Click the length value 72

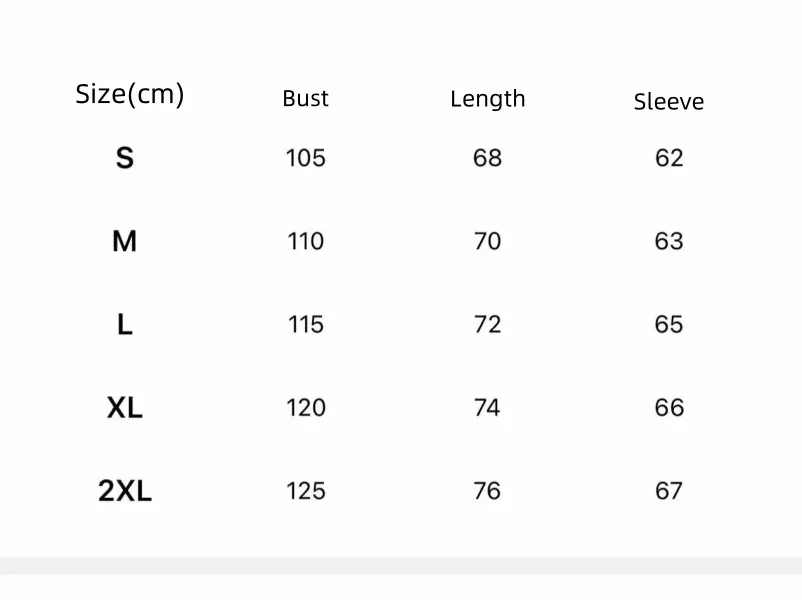[x=487, y=324]
